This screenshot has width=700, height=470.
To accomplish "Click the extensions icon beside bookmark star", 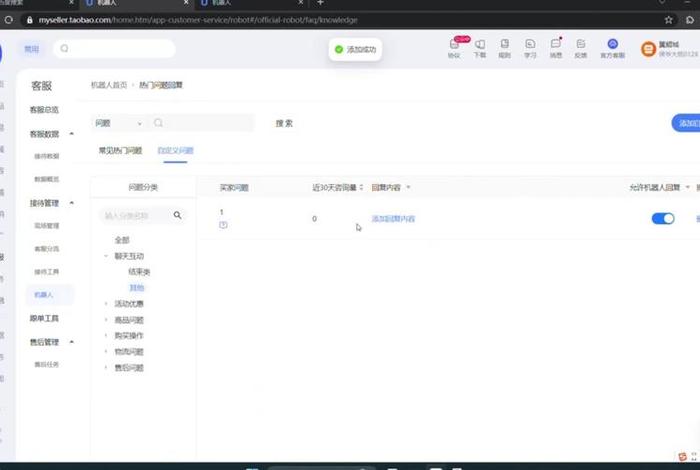I will 690,20.
